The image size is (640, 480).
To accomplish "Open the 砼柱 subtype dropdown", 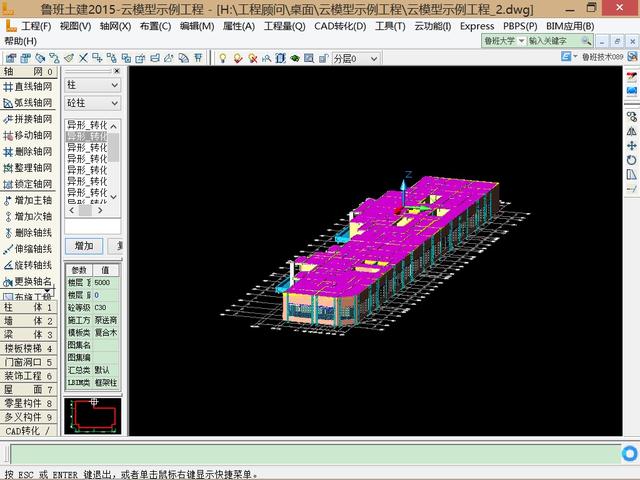I will [x=92, y=103].
